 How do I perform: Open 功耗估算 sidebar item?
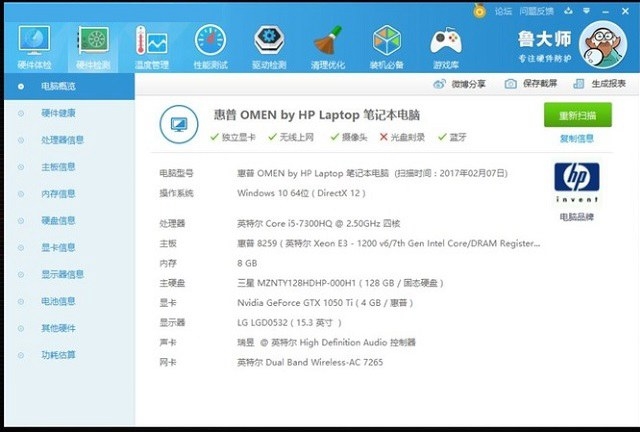(x=58, y=355)
